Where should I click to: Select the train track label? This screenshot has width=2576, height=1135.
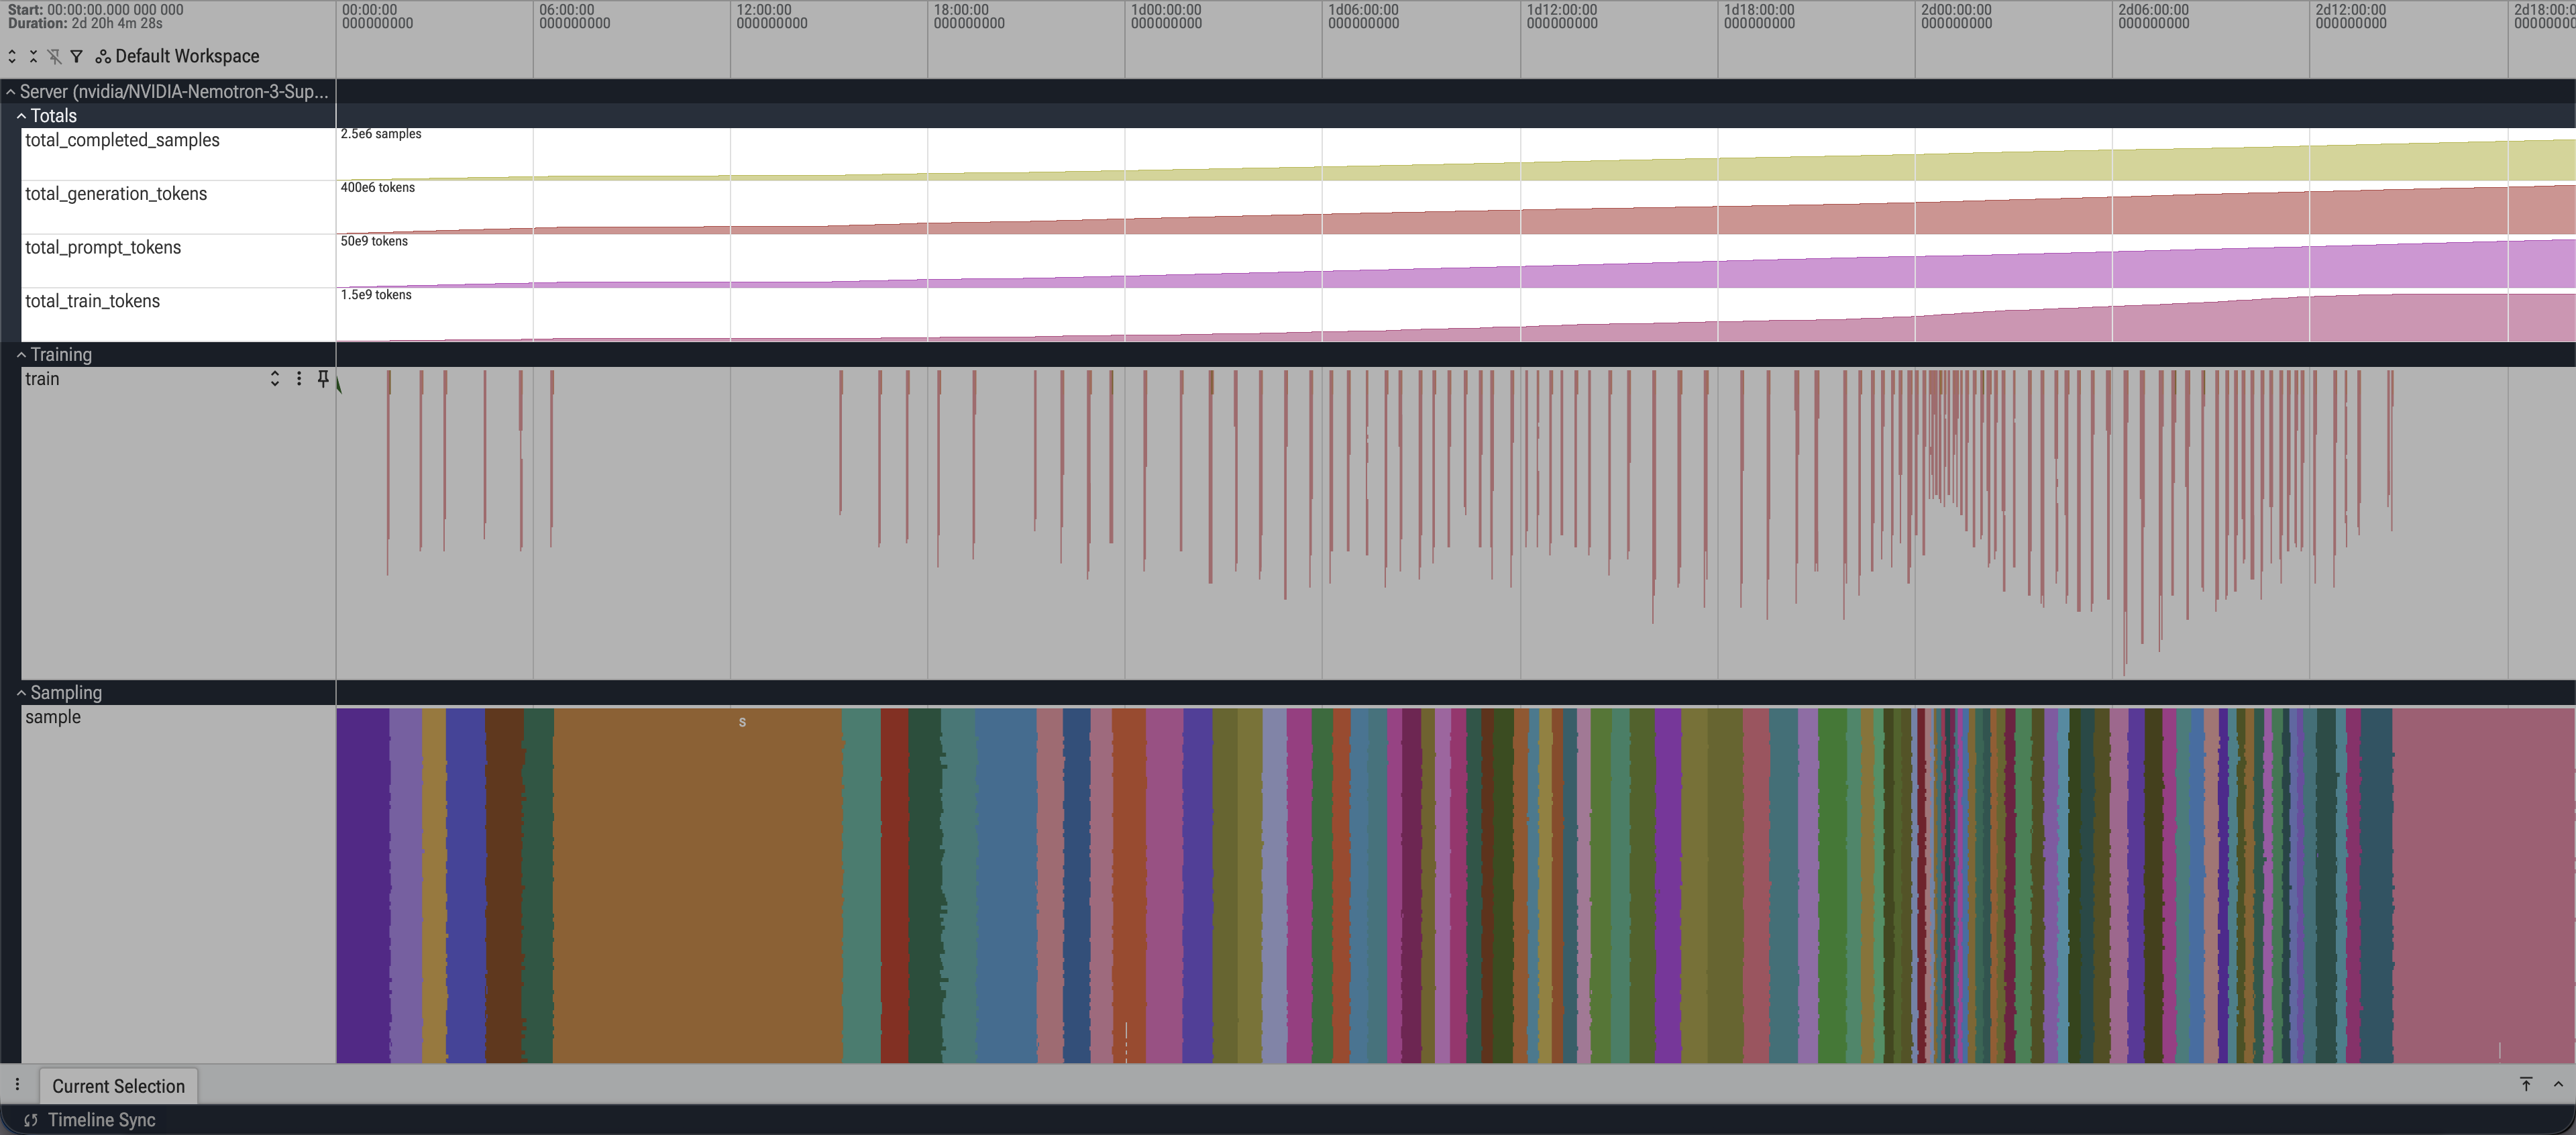click(42, 379)
